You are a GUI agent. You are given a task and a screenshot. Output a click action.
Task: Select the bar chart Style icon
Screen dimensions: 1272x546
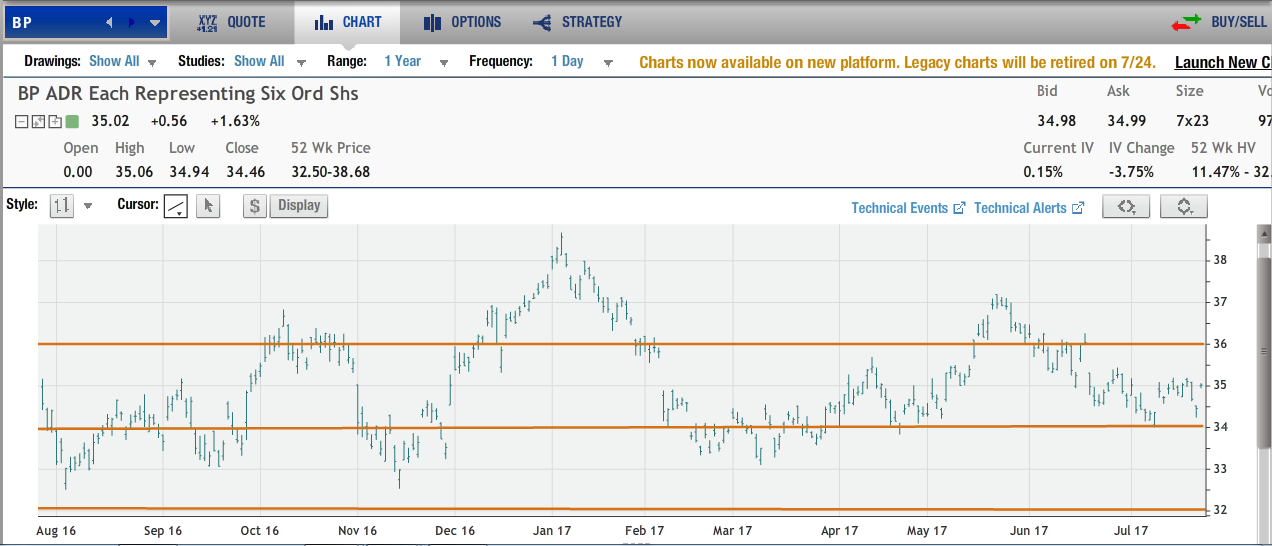(61, 206)
